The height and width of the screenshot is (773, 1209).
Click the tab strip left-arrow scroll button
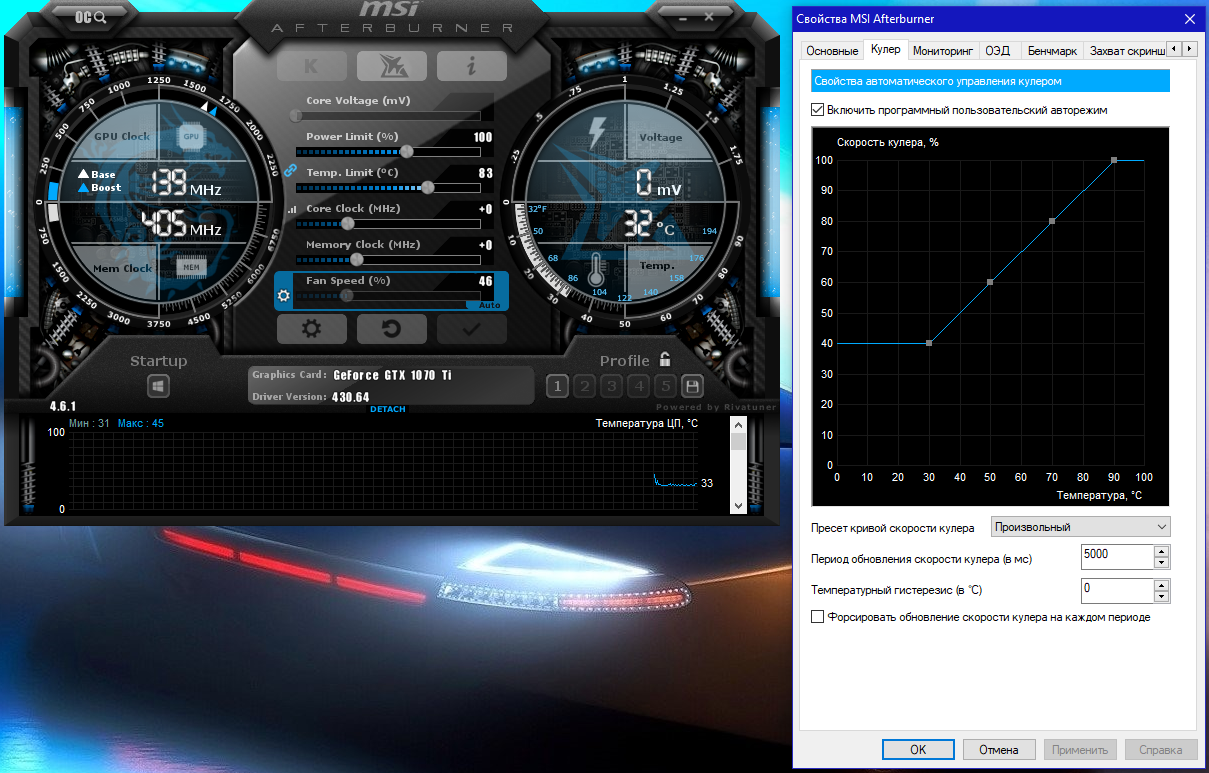pyautogui.click(x=1175, y=48)
